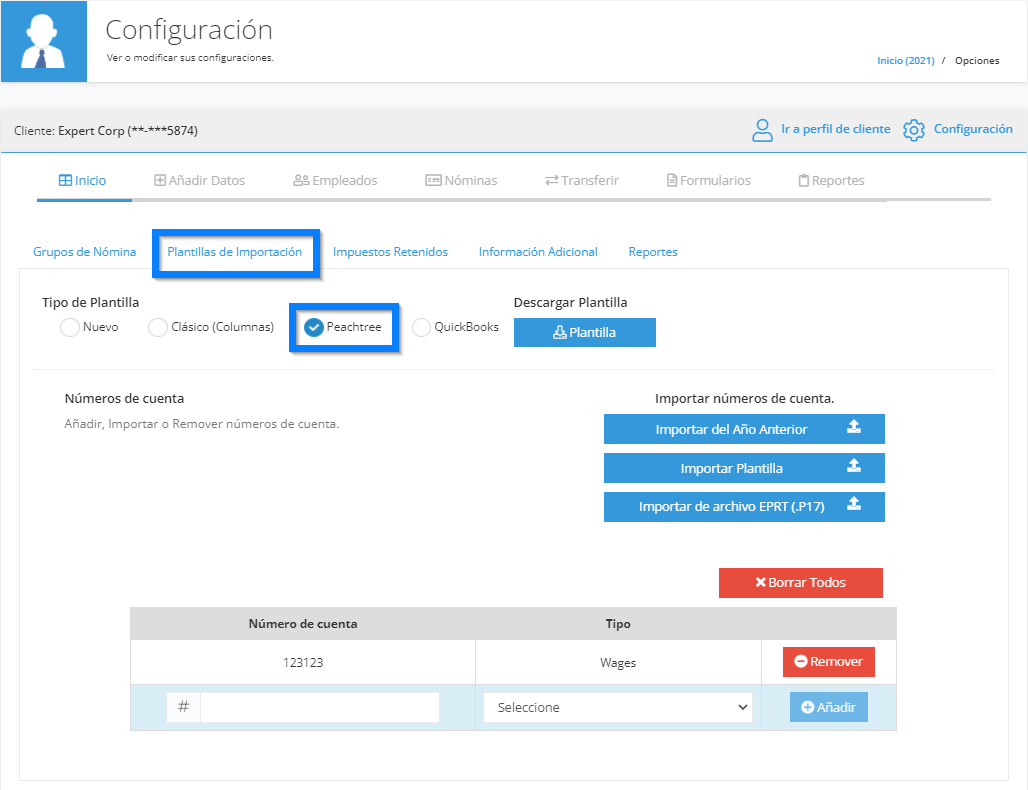The height and width of the screenshot is (790, 1028).
Task: Open the Reportes sub-tab under configuration
Action: click(x=653, y=252)
